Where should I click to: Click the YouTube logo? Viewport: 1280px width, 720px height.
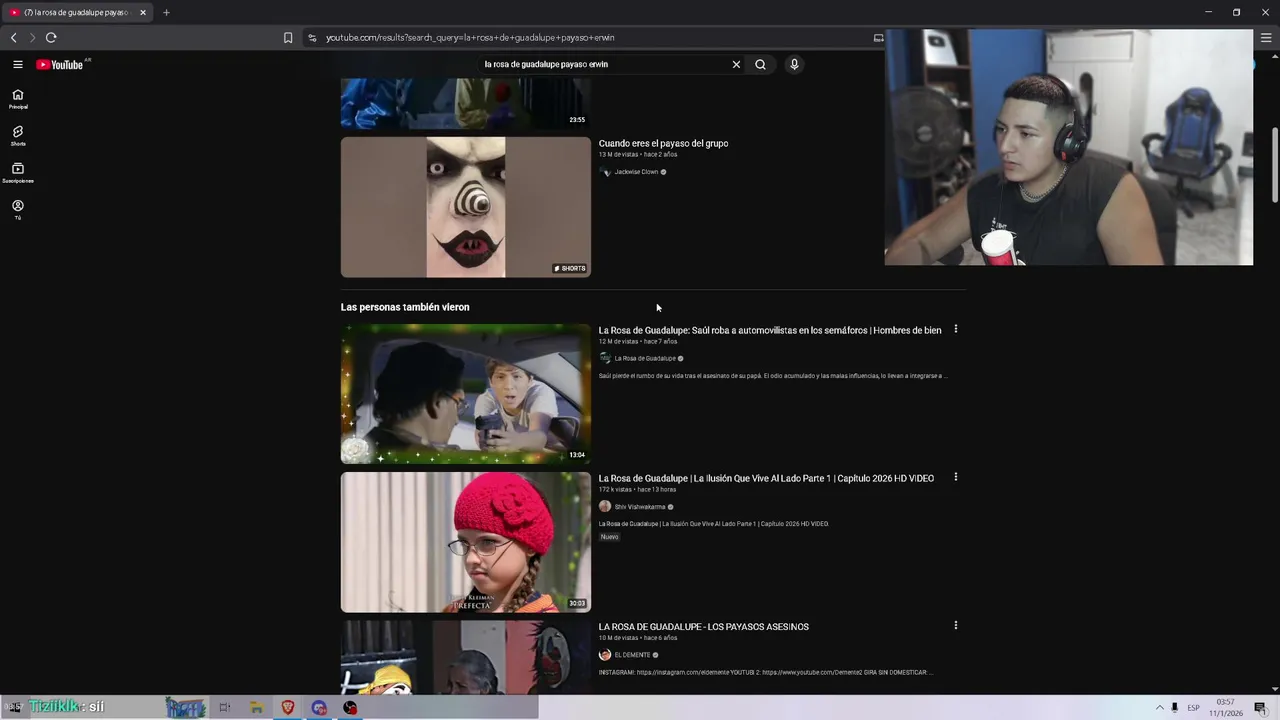pos(61,64)
